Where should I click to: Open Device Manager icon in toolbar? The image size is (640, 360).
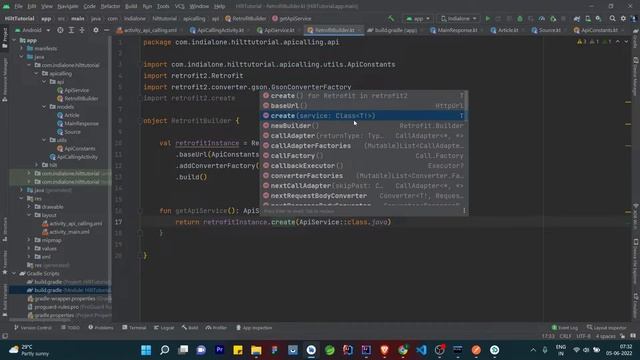pos(588,19)
